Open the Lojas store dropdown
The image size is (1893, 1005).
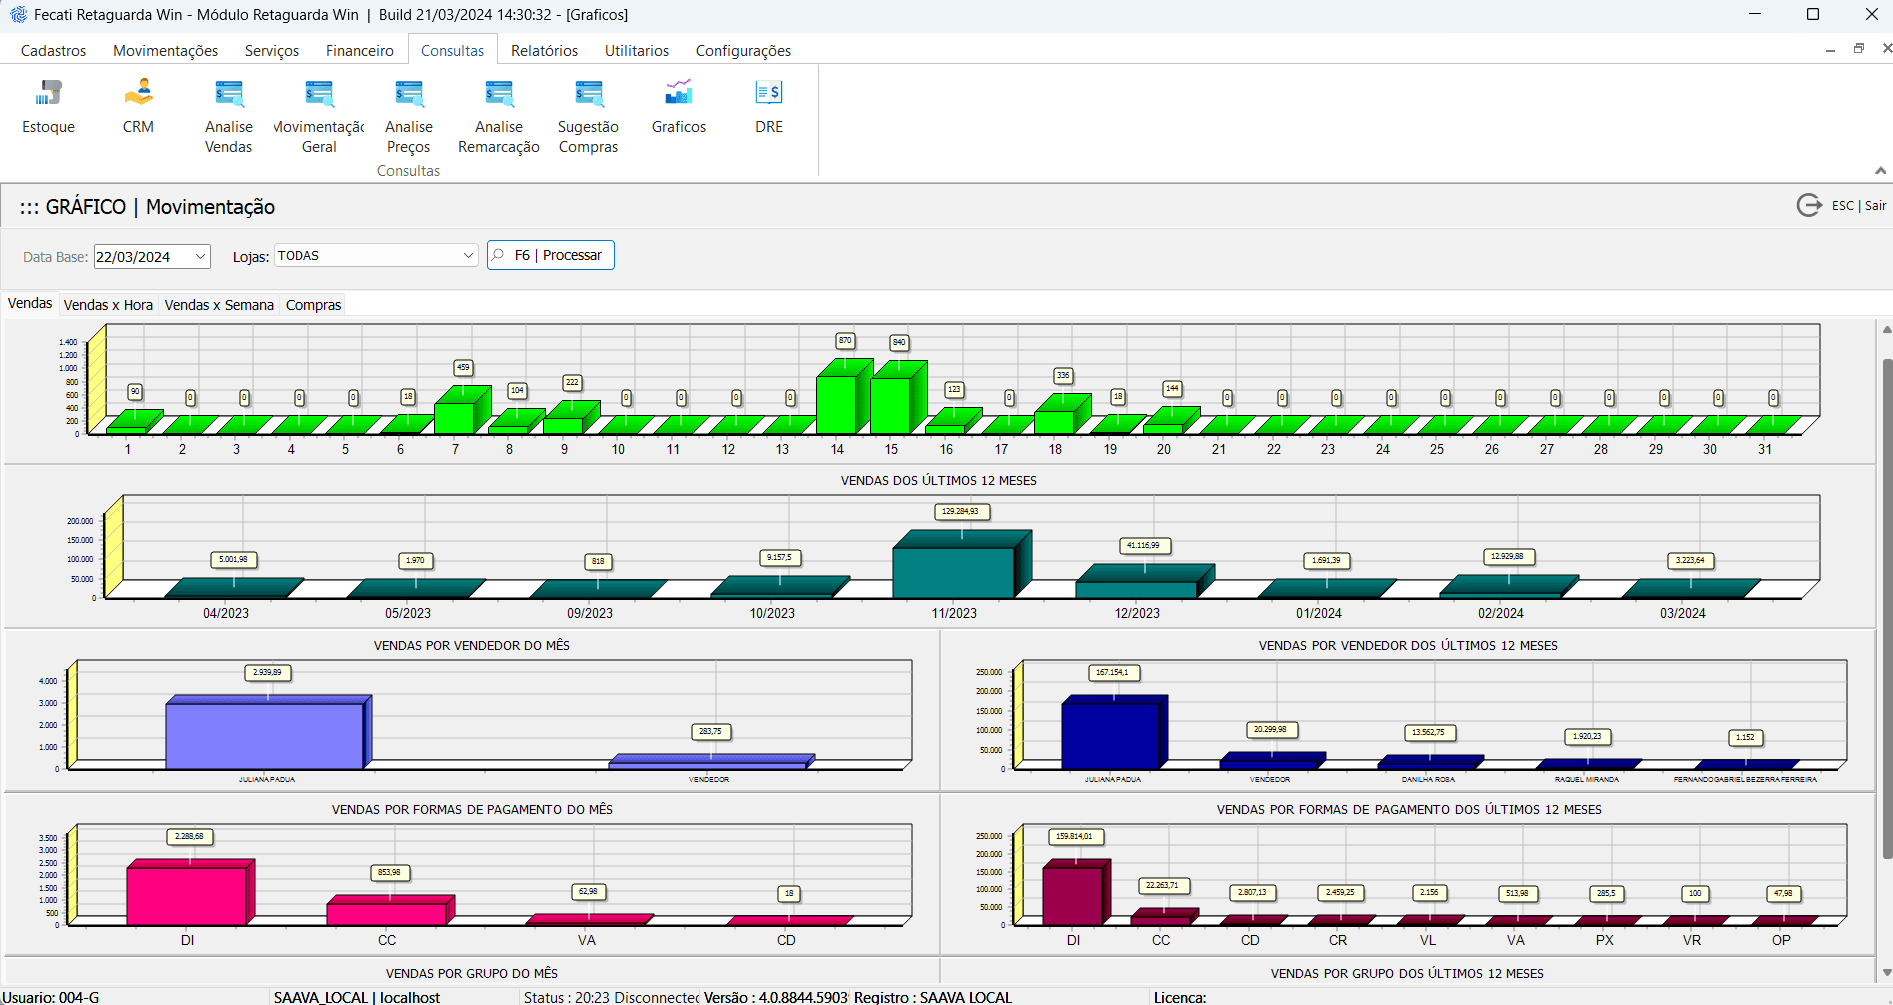467,256
